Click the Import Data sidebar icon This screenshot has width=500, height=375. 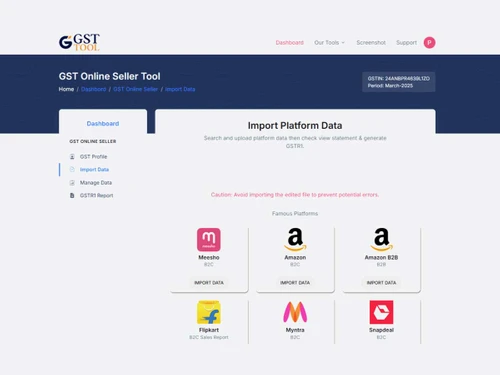[x=72, y=169]
